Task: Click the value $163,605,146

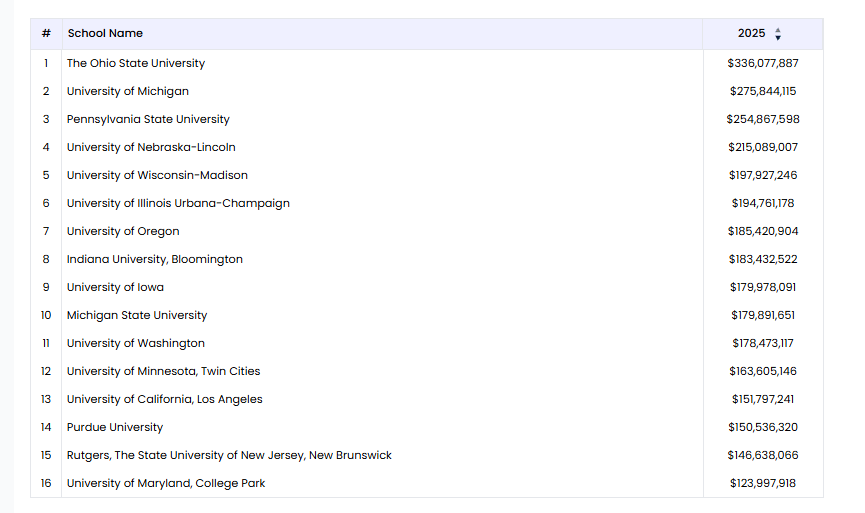Action: pyautogui.click(x=763, y=371)
